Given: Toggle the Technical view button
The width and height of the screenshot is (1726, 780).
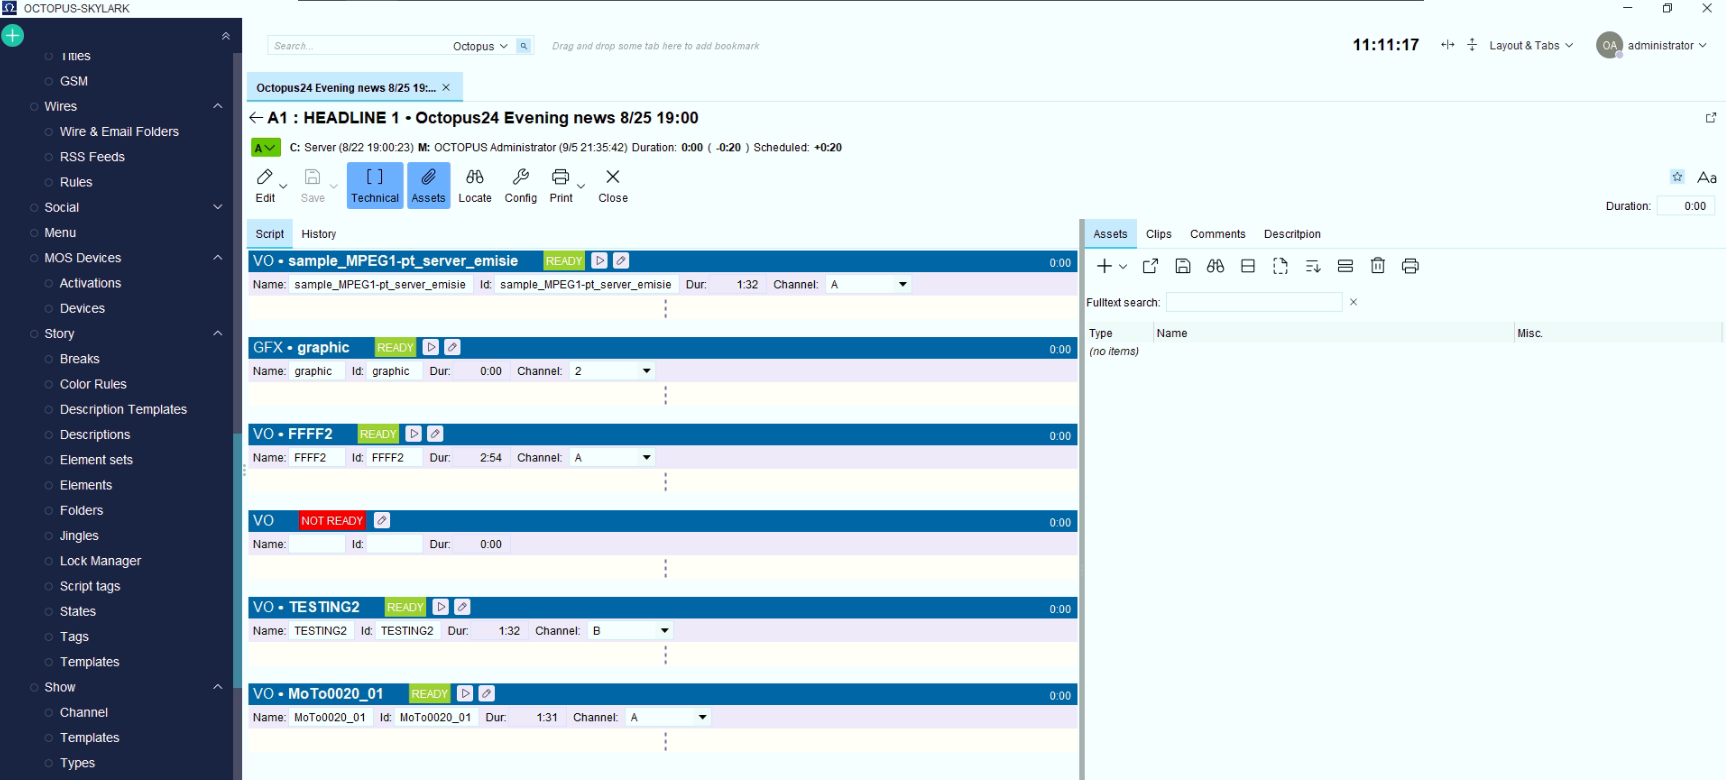Looking at the screenshot, I should tap(375, 186).
